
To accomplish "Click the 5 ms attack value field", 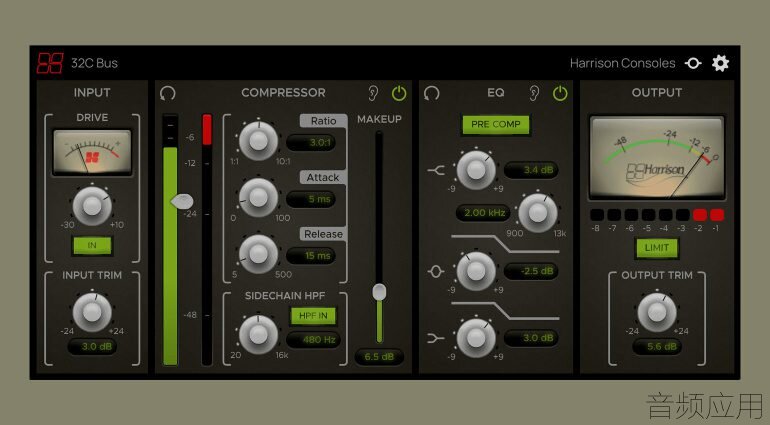I will click(310, 199).
